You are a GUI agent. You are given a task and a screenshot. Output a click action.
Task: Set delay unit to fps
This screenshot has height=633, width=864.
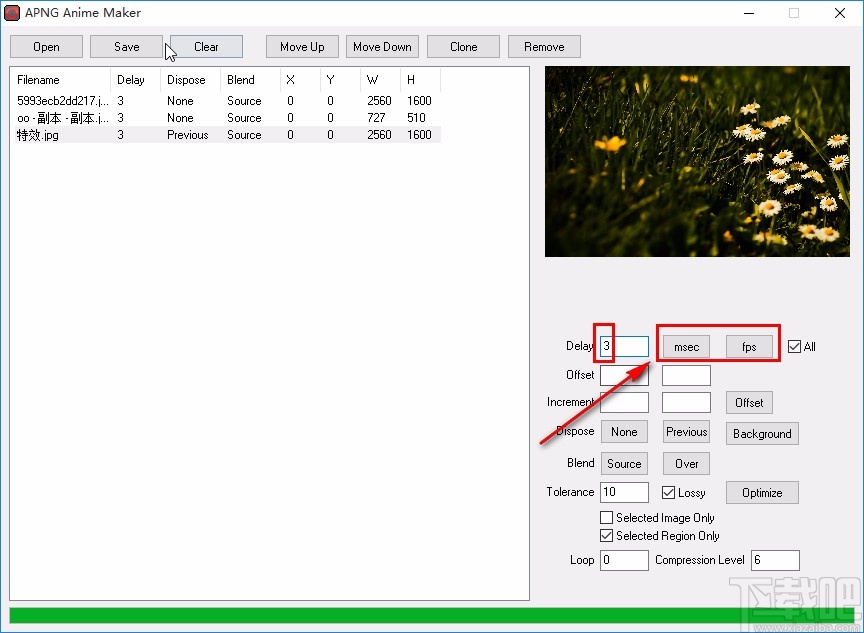pos(748,347)
